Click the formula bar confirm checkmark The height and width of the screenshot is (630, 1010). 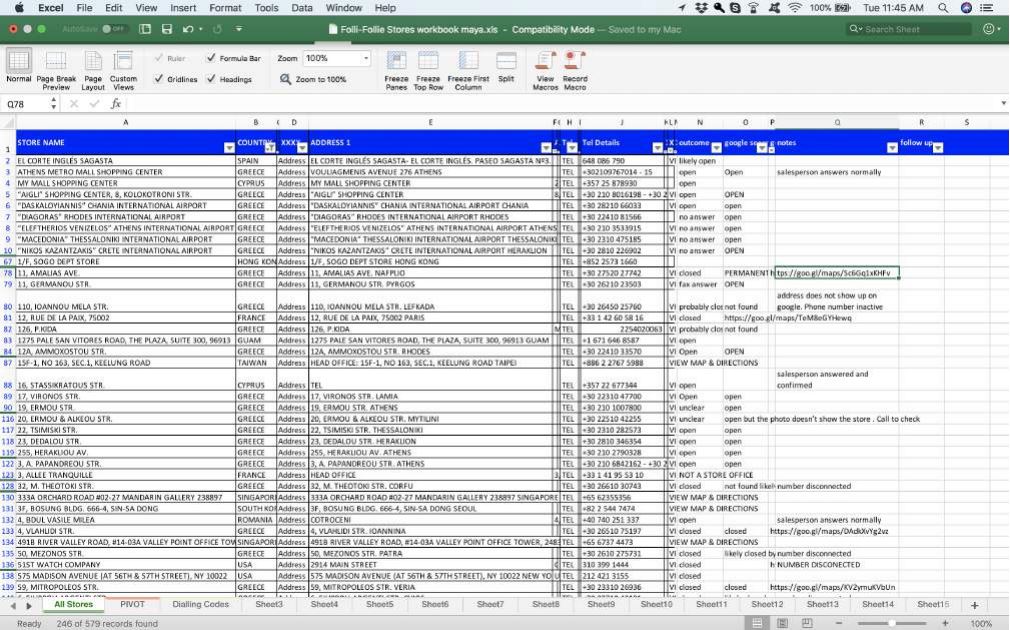[95, 104]
